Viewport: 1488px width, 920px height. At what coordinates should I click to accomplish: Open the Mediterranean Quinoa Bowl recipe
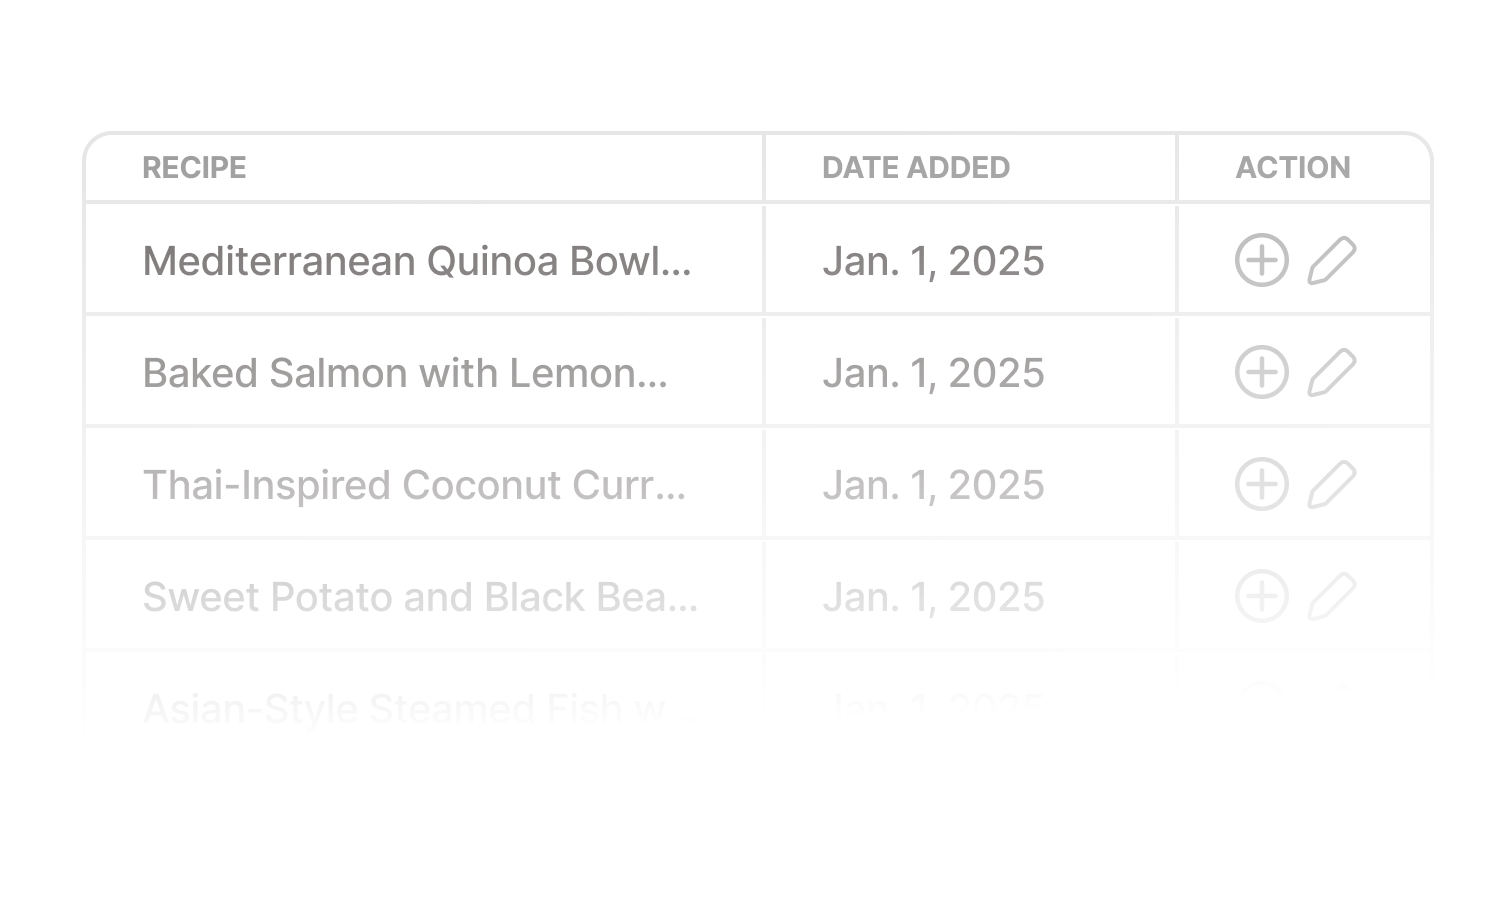coord(420,260)
